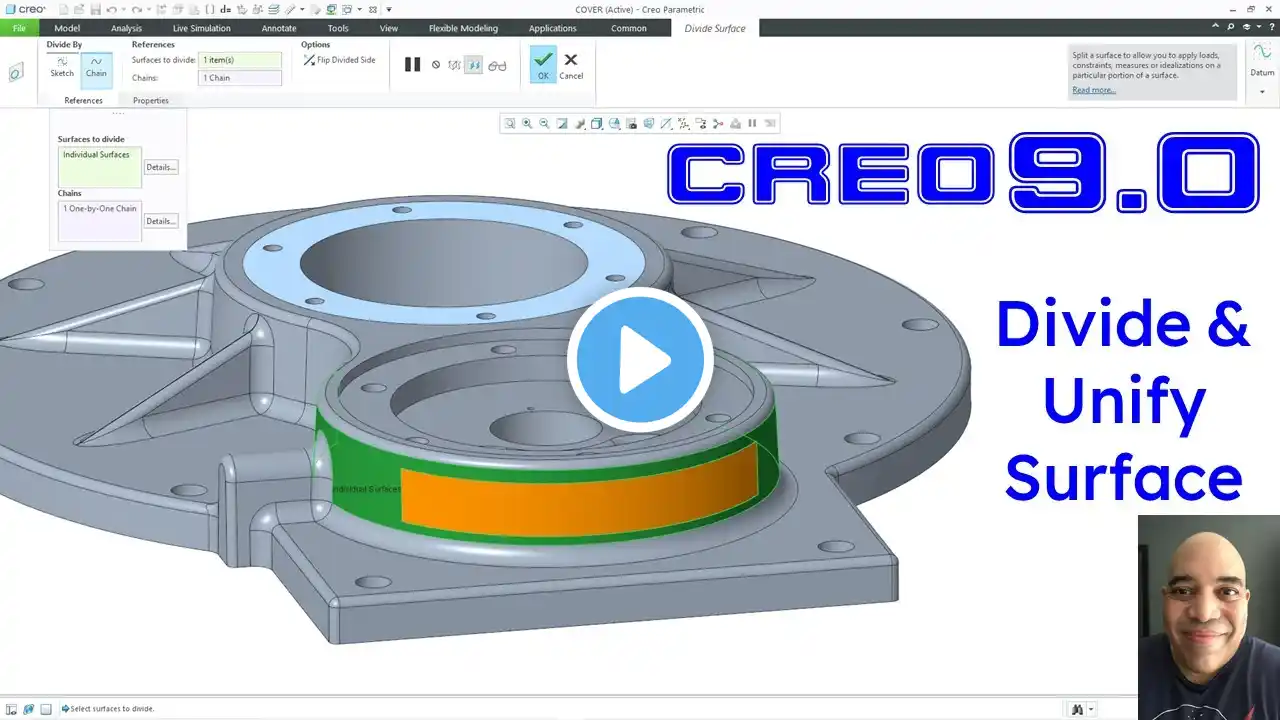Click the Zoom In icon
Viewport: 1280px width, 720px height.
click(527, 124)
